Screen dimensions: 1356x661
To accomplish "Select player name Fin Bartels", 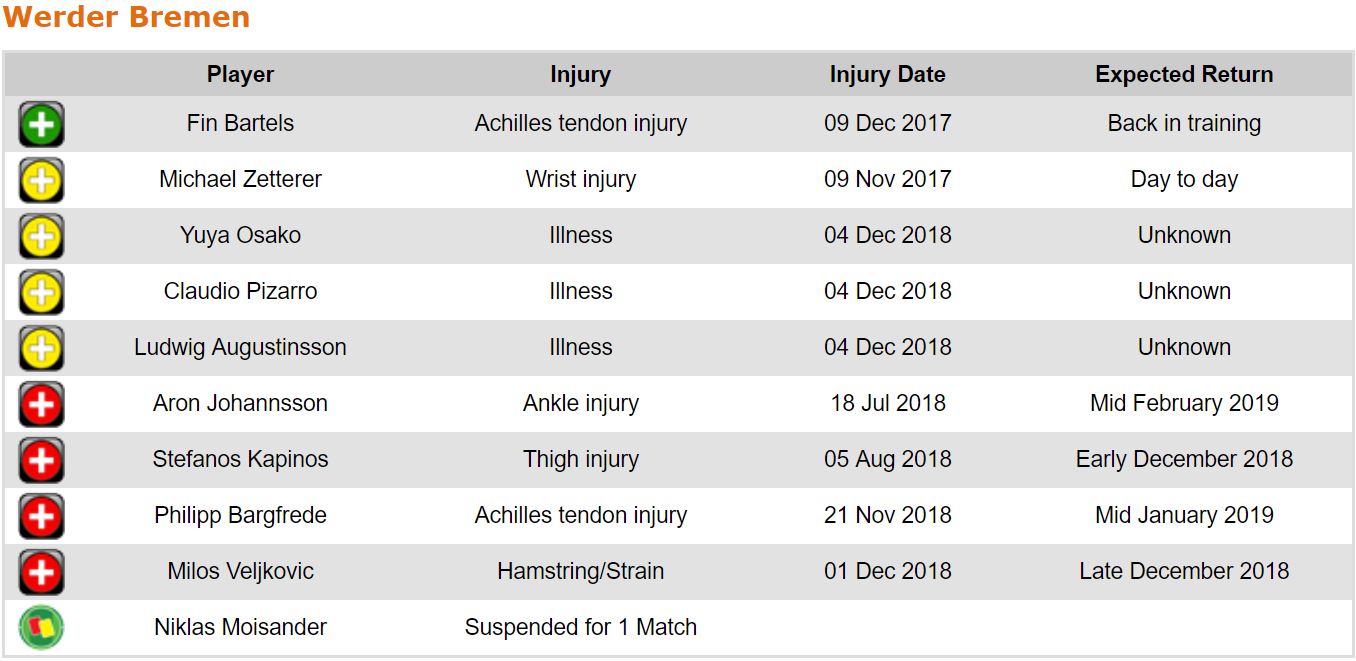I will pos(240,124).
